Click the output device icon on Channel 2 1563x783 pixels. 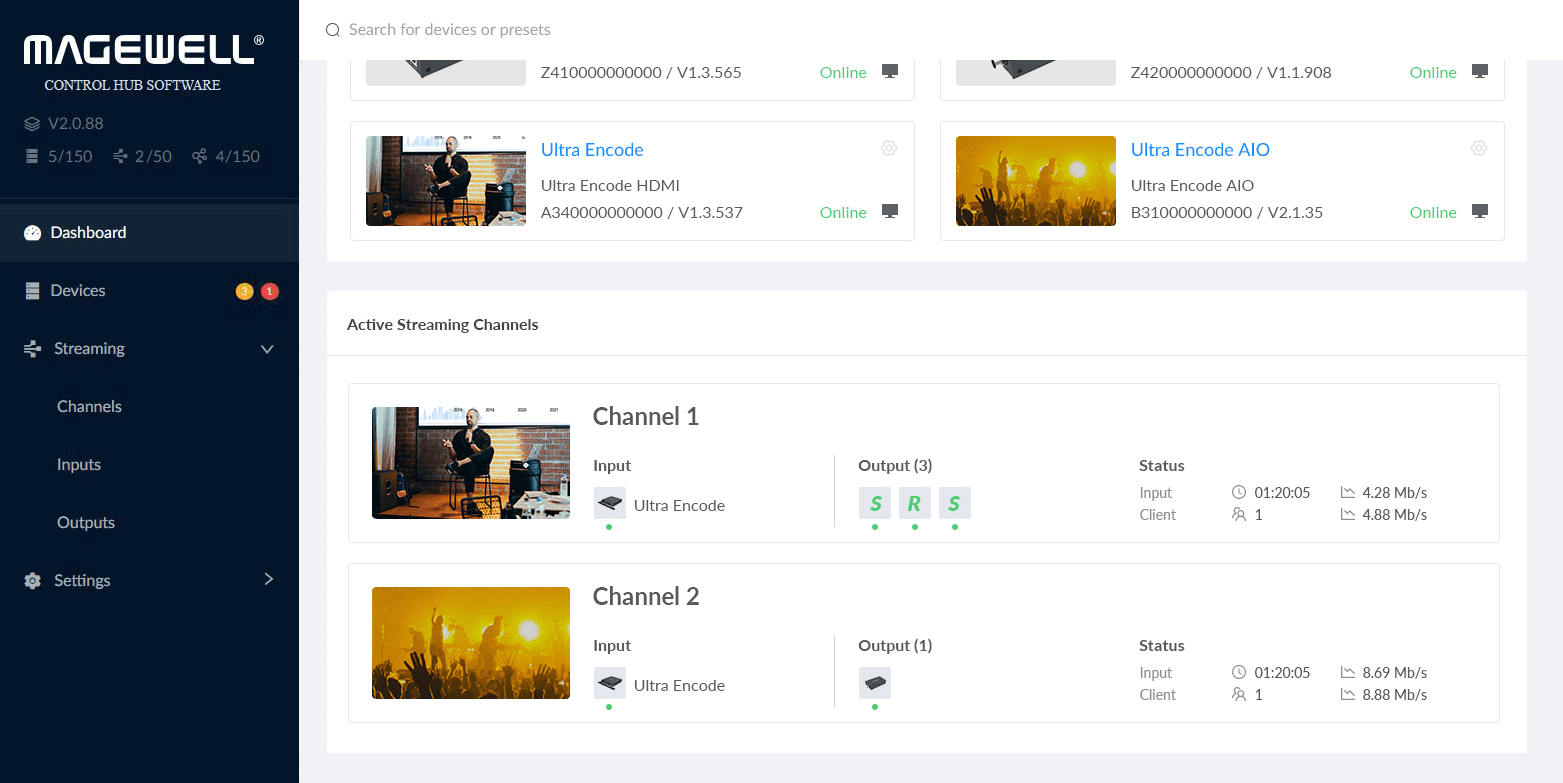click(875, 683)
